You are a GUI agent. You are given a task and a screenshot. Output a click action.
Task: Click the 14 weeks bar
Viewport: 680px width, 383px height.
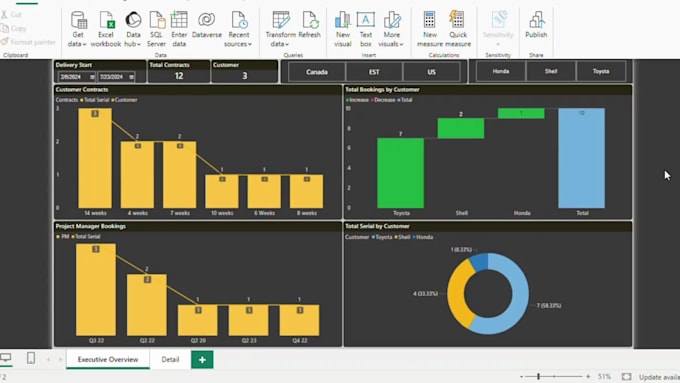click(x=95, y=158)
